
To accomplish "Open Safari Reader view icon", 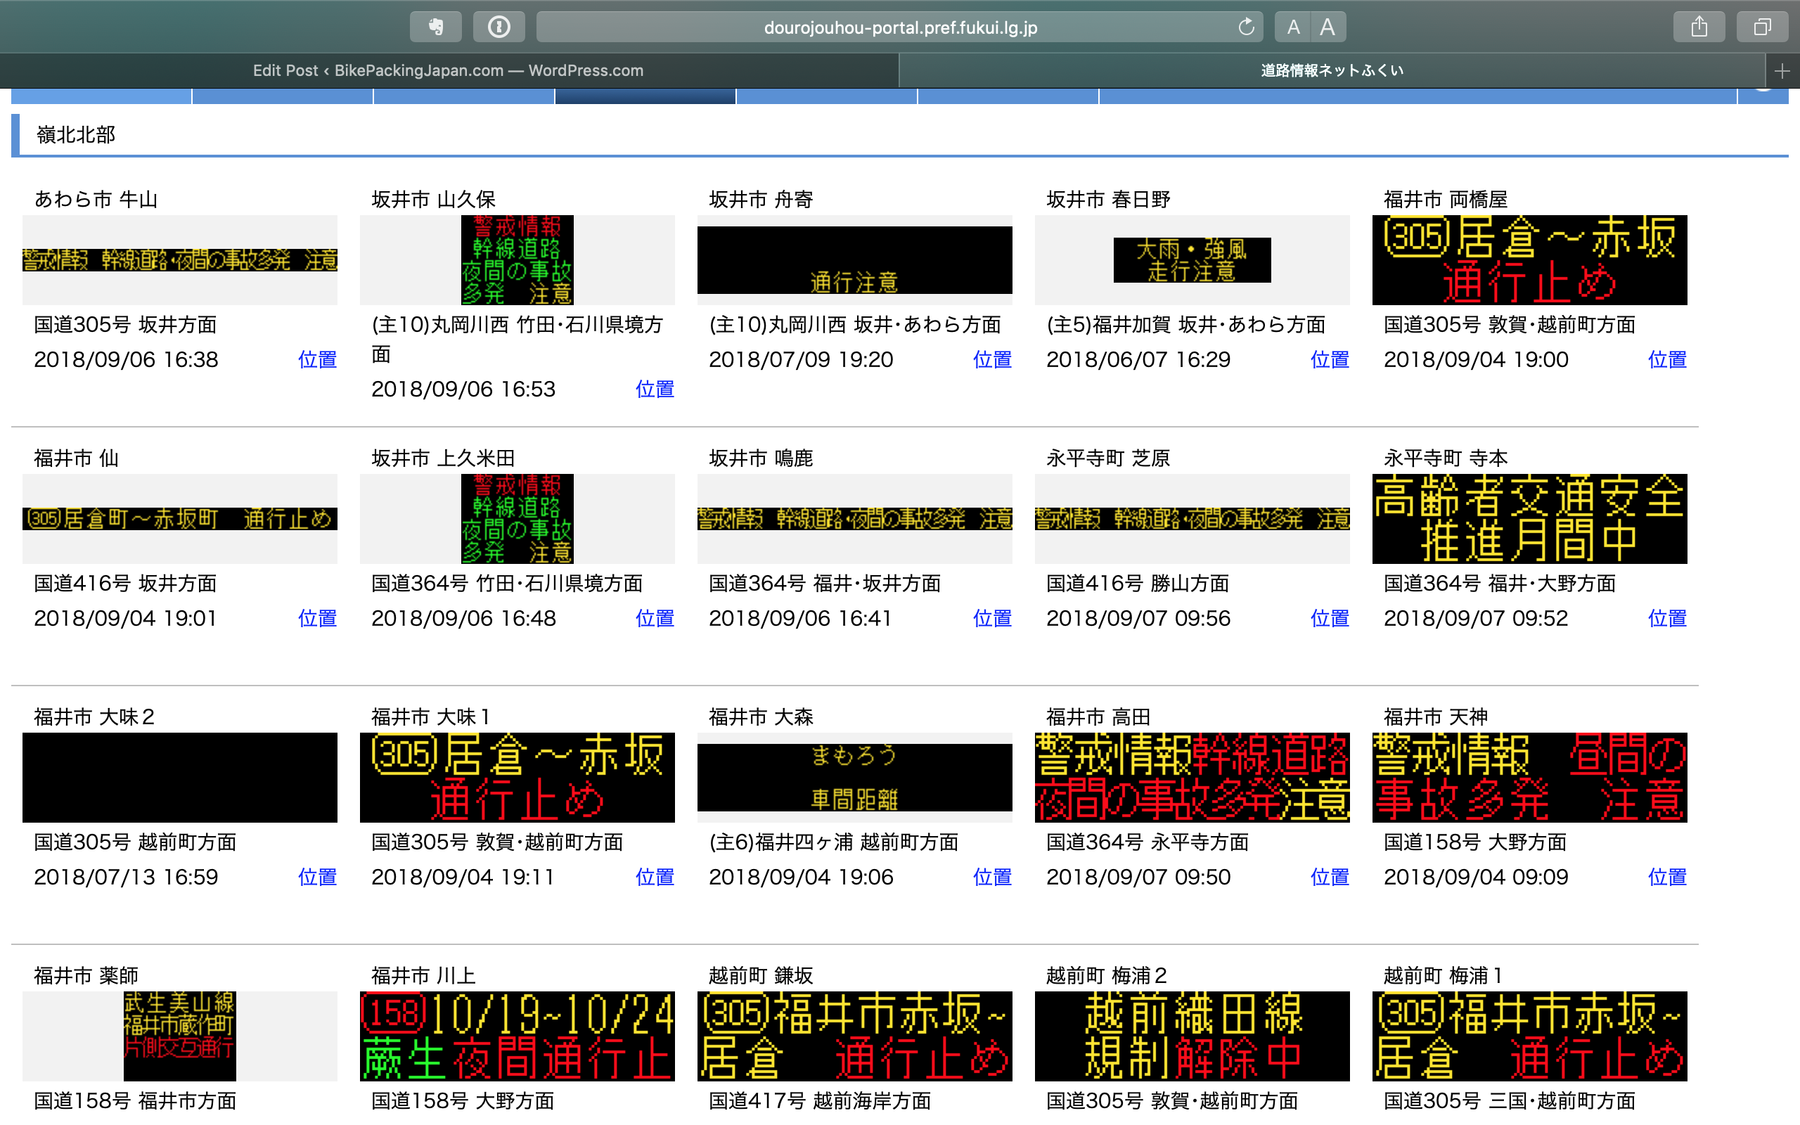I will (x=500, y=27).
